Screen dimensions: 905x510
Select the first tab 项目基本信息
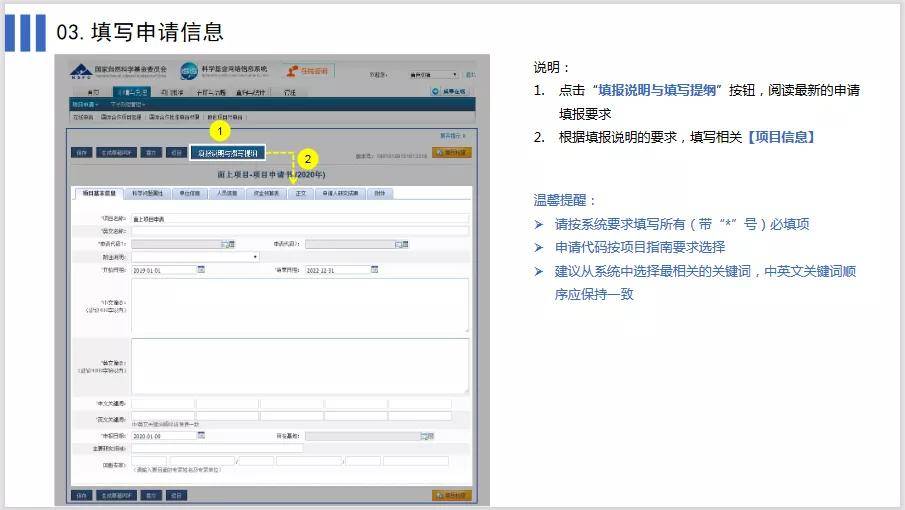[x=97, y=193]
